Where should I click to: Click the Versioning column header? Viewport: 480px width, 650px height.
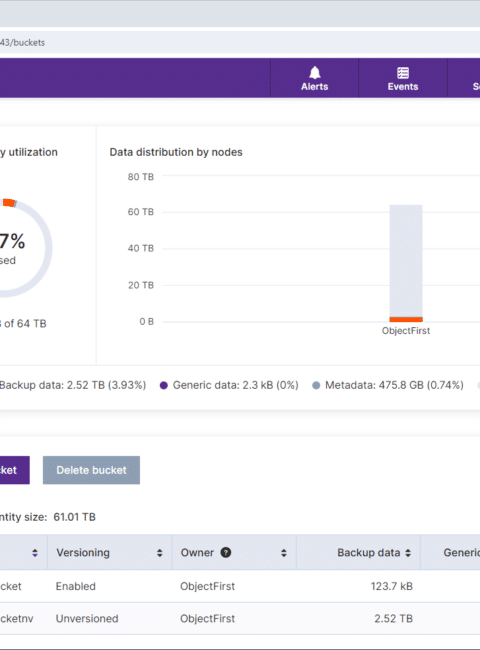point(109,553)
